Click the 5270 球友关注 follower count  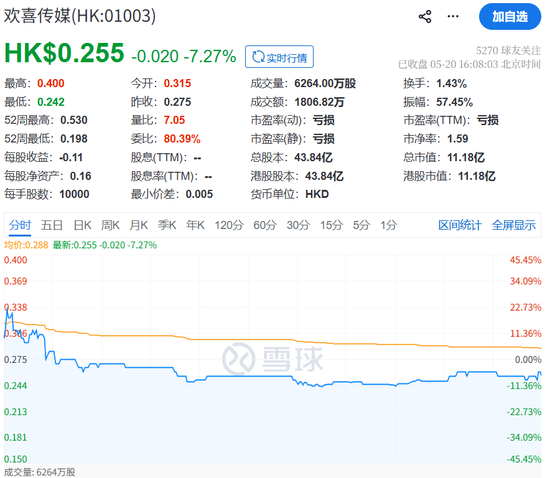pyautogui.click(x=508, y=51)
